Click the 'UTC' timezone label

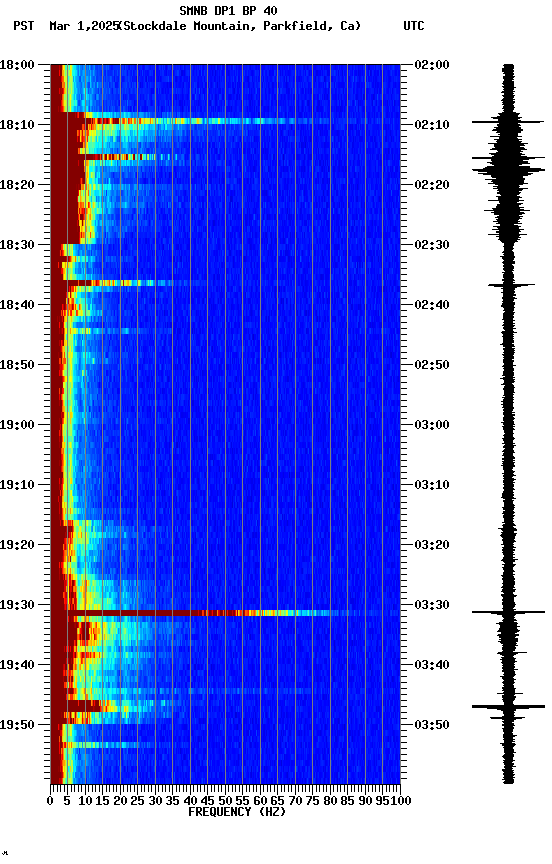414,26
